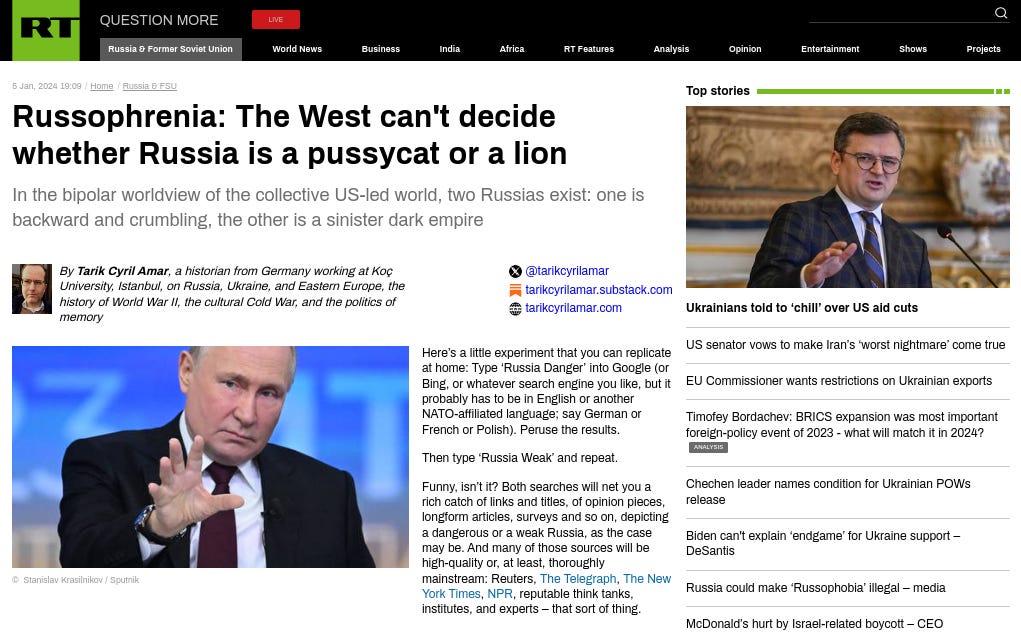This screenshot has height=632, width=1021.
Task: Open the Russia & Former Soviet Union tab
Action: tap(171, 49)
